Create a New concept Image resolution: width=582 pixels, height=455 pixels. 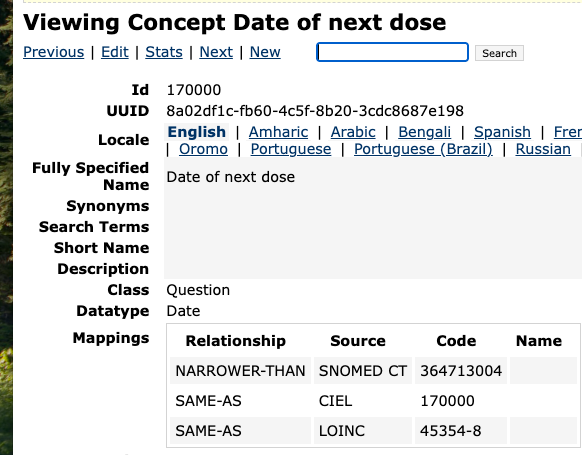(265, 52)
